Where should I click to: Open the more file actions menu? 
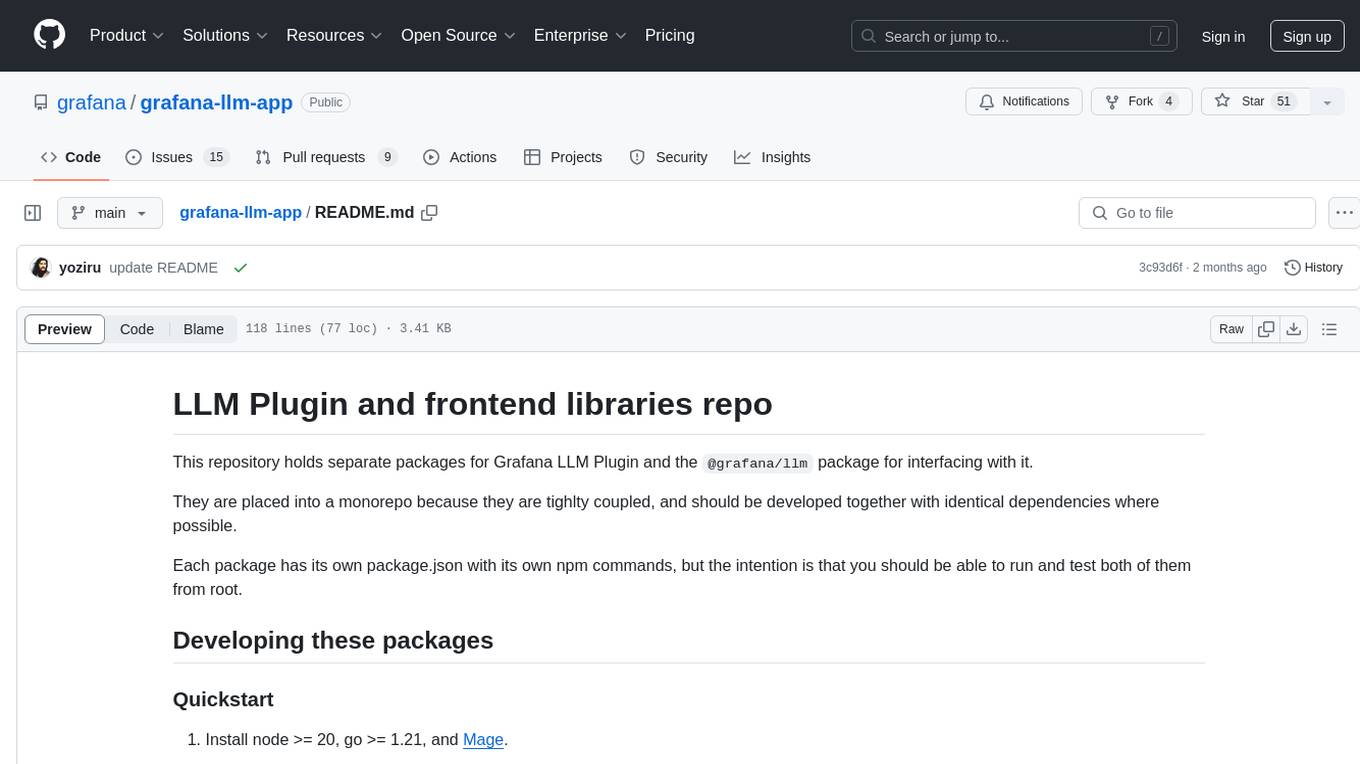[1344, 213]
